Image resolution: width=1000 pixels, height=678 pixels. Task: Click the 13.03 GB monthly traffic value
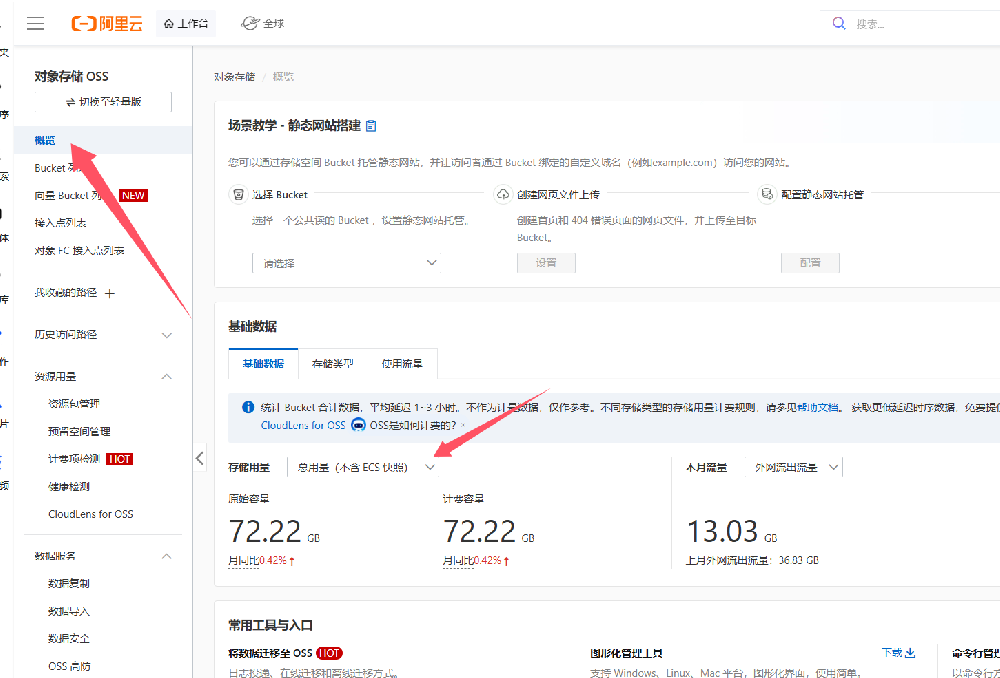(x=732, y=531)
